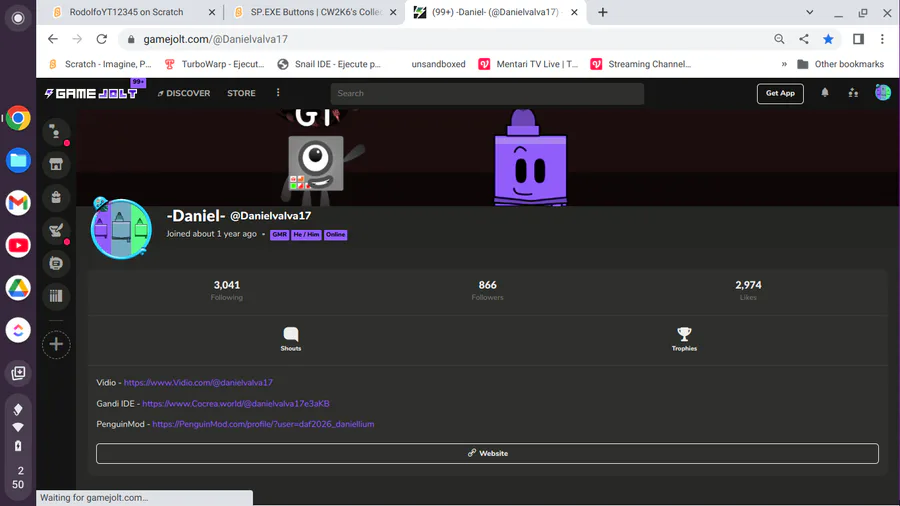Open the Cocrea.world Gandi IDE link
The width and height of the screenshot is (900, 506).
(x=236, y=404)
